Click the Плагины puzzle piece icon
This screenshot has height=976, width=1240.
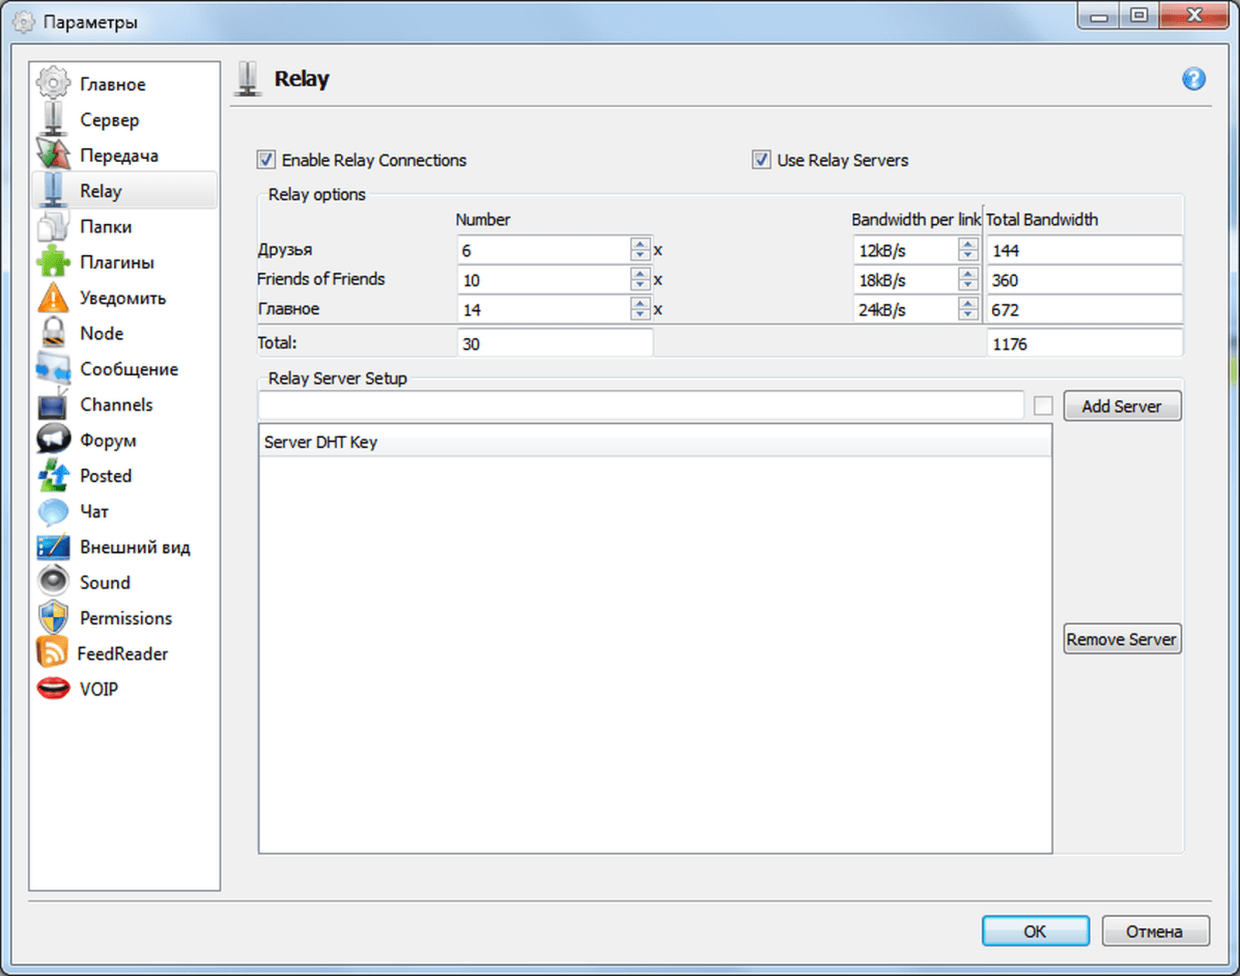coord(53,262)
